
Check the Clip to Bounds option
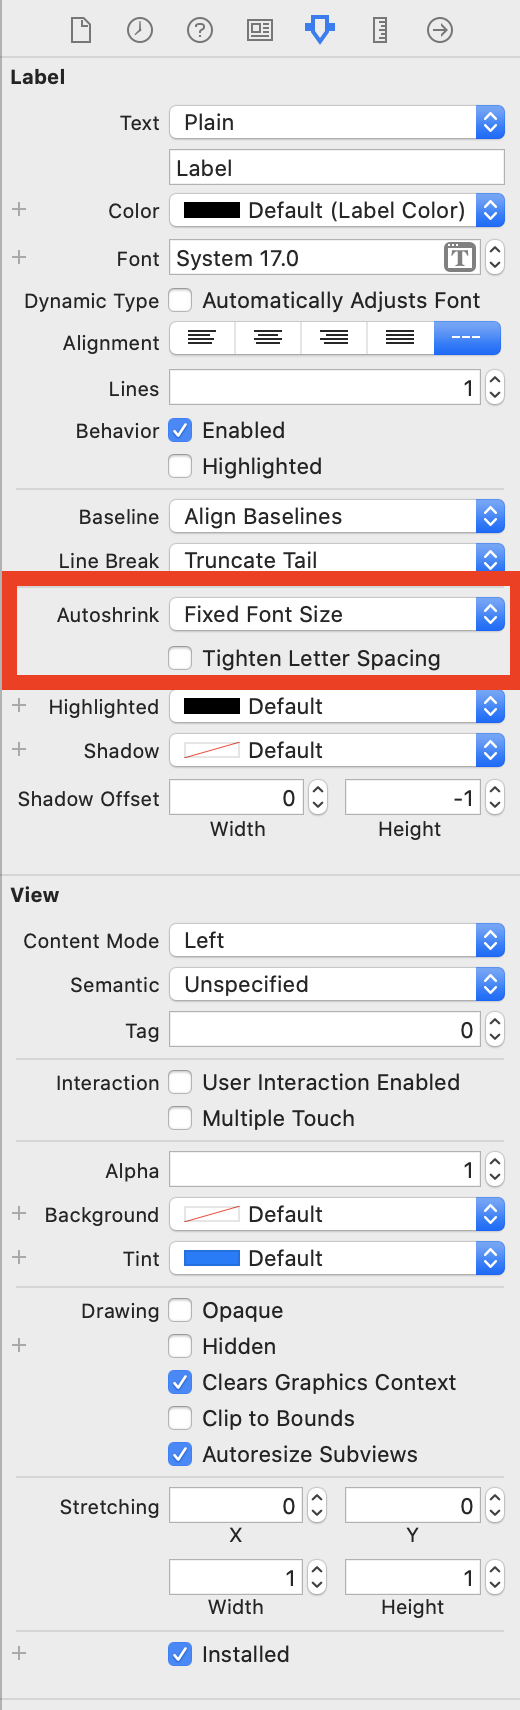tap(180, 1418)
